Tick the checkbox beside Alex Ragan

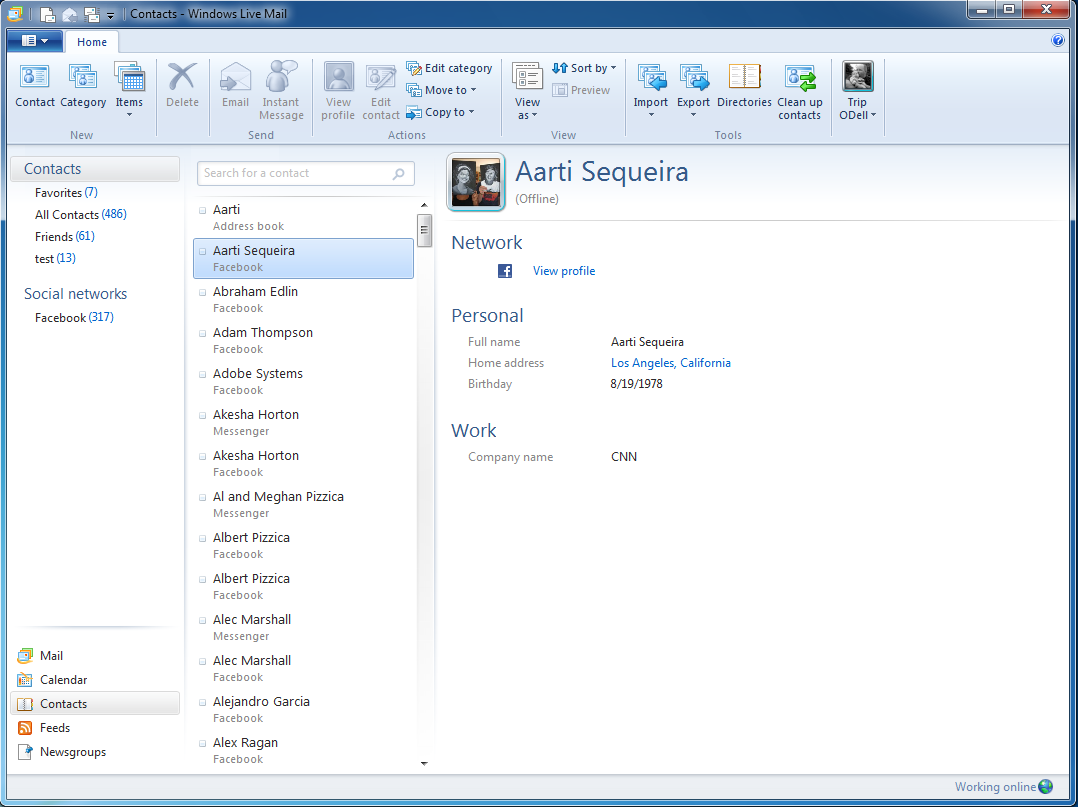pos(203,743)
